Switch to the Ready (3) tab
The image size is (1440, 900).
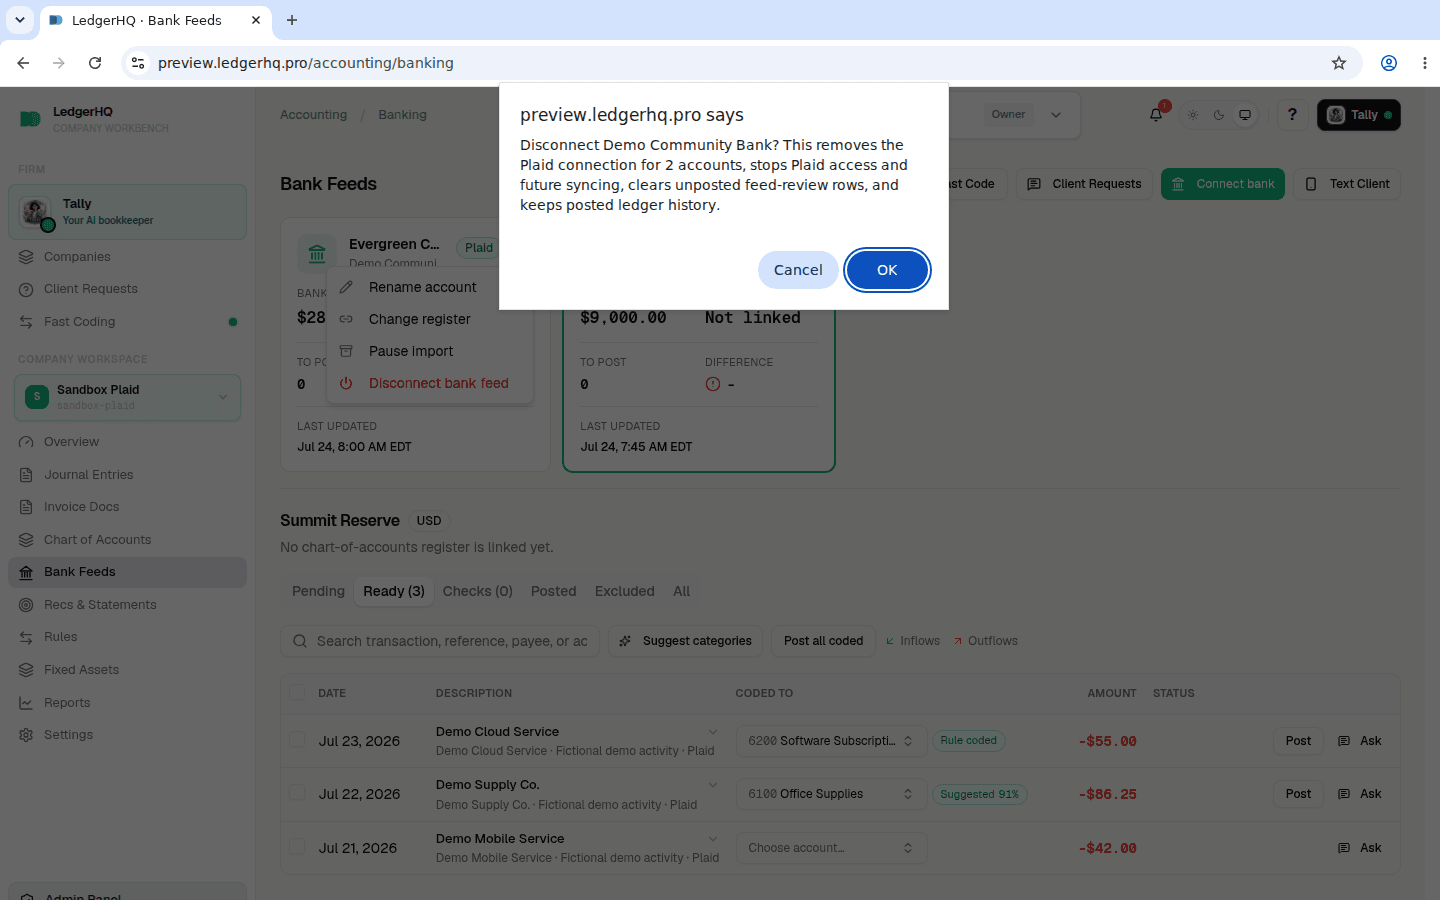pyautogui.click(x=394, y=591)
